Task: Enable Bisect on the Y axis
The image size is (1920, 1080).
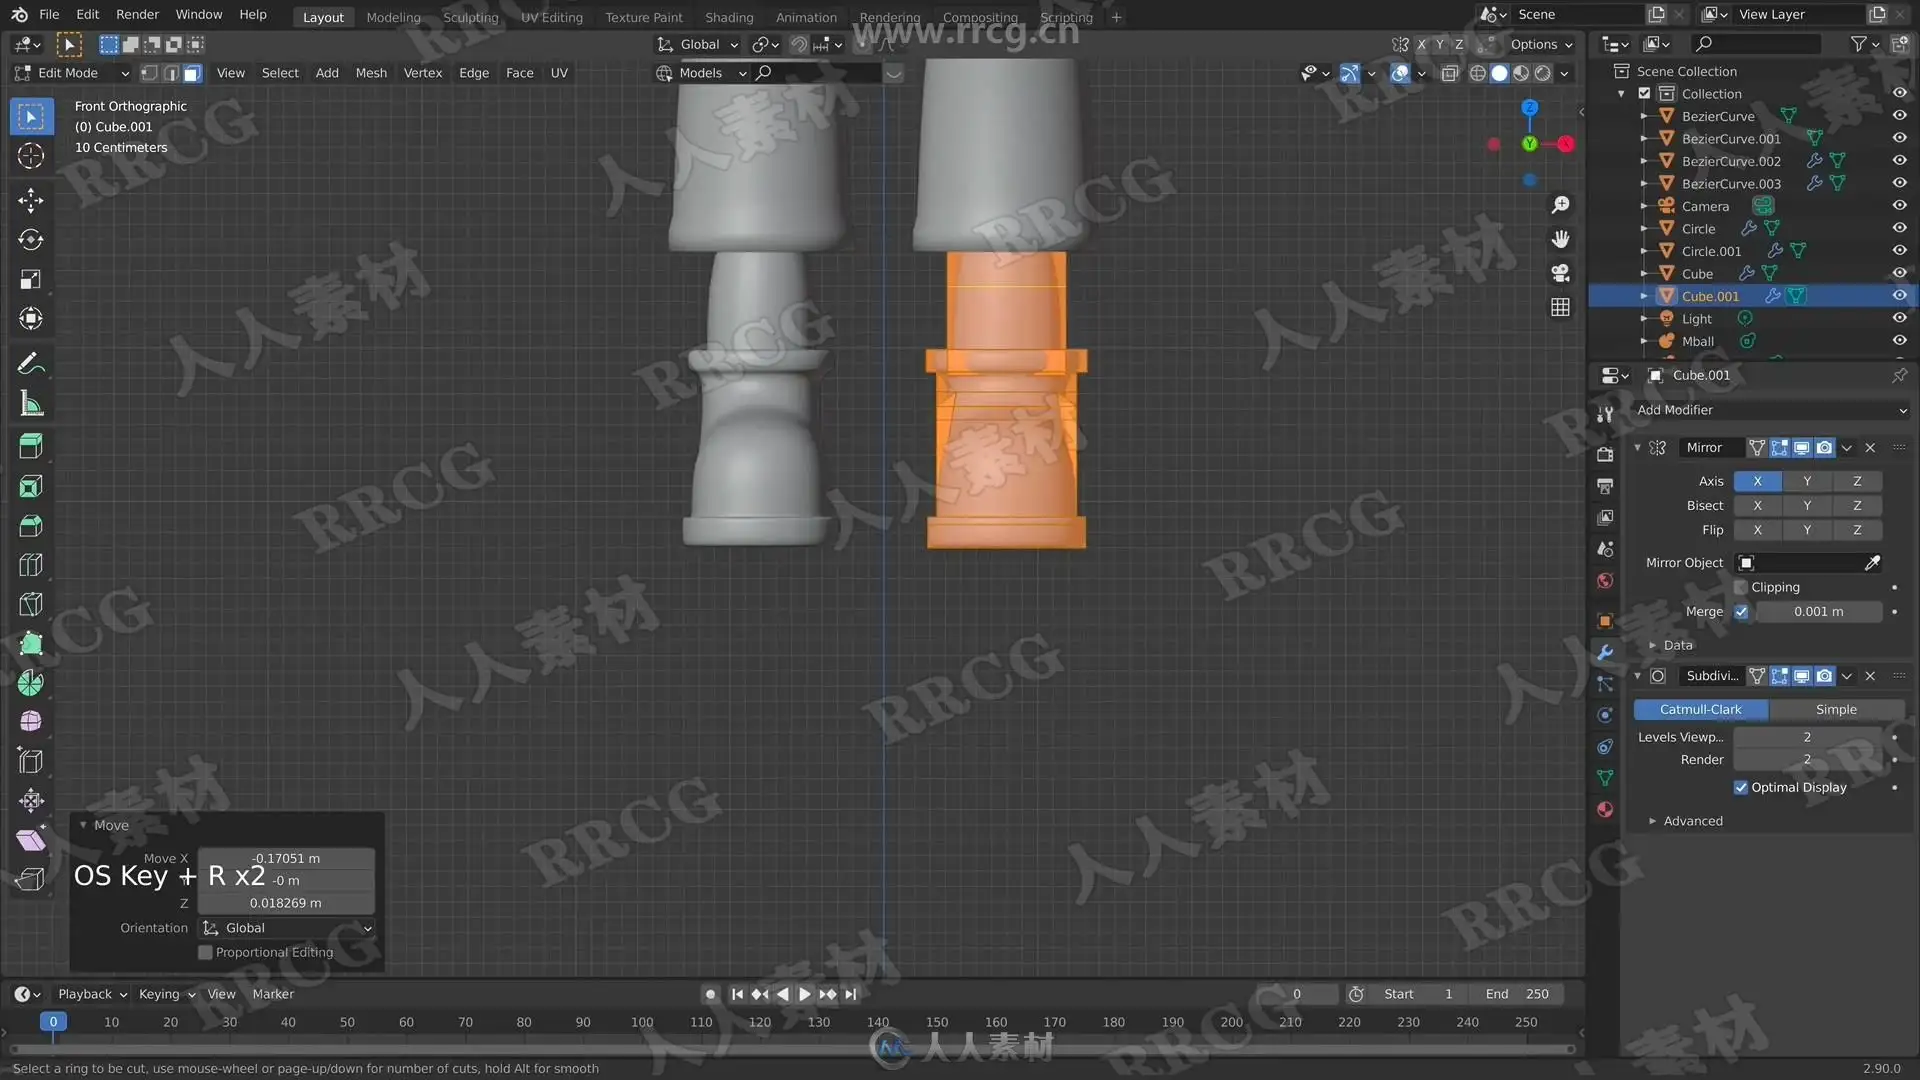Action: (1807, 505)
